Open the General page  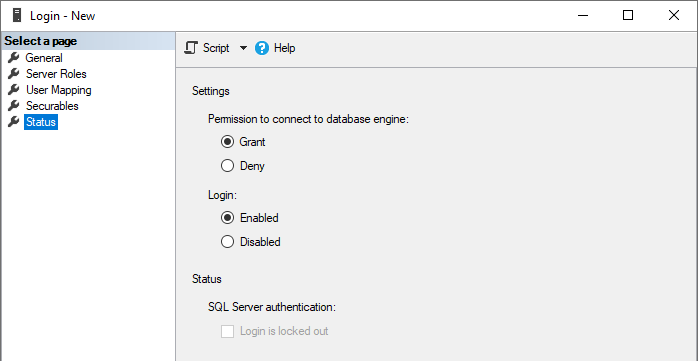[44, 58]
